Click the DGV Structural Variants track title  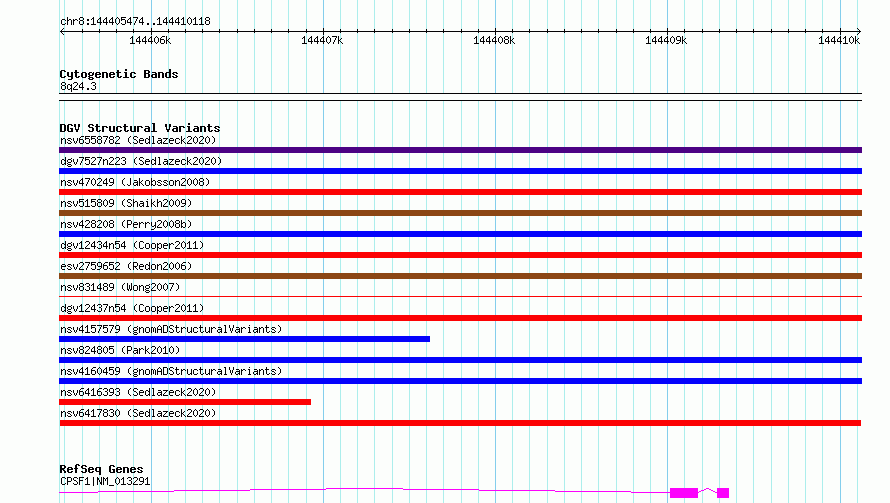140,128
